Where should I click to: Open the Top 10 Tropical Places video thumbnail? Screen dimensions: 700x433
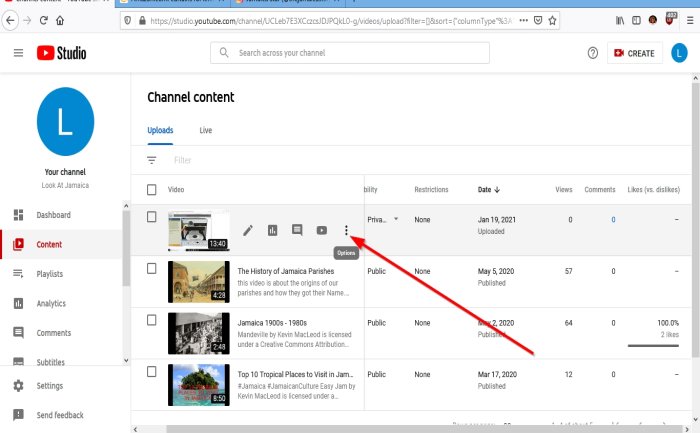(198, 385)
